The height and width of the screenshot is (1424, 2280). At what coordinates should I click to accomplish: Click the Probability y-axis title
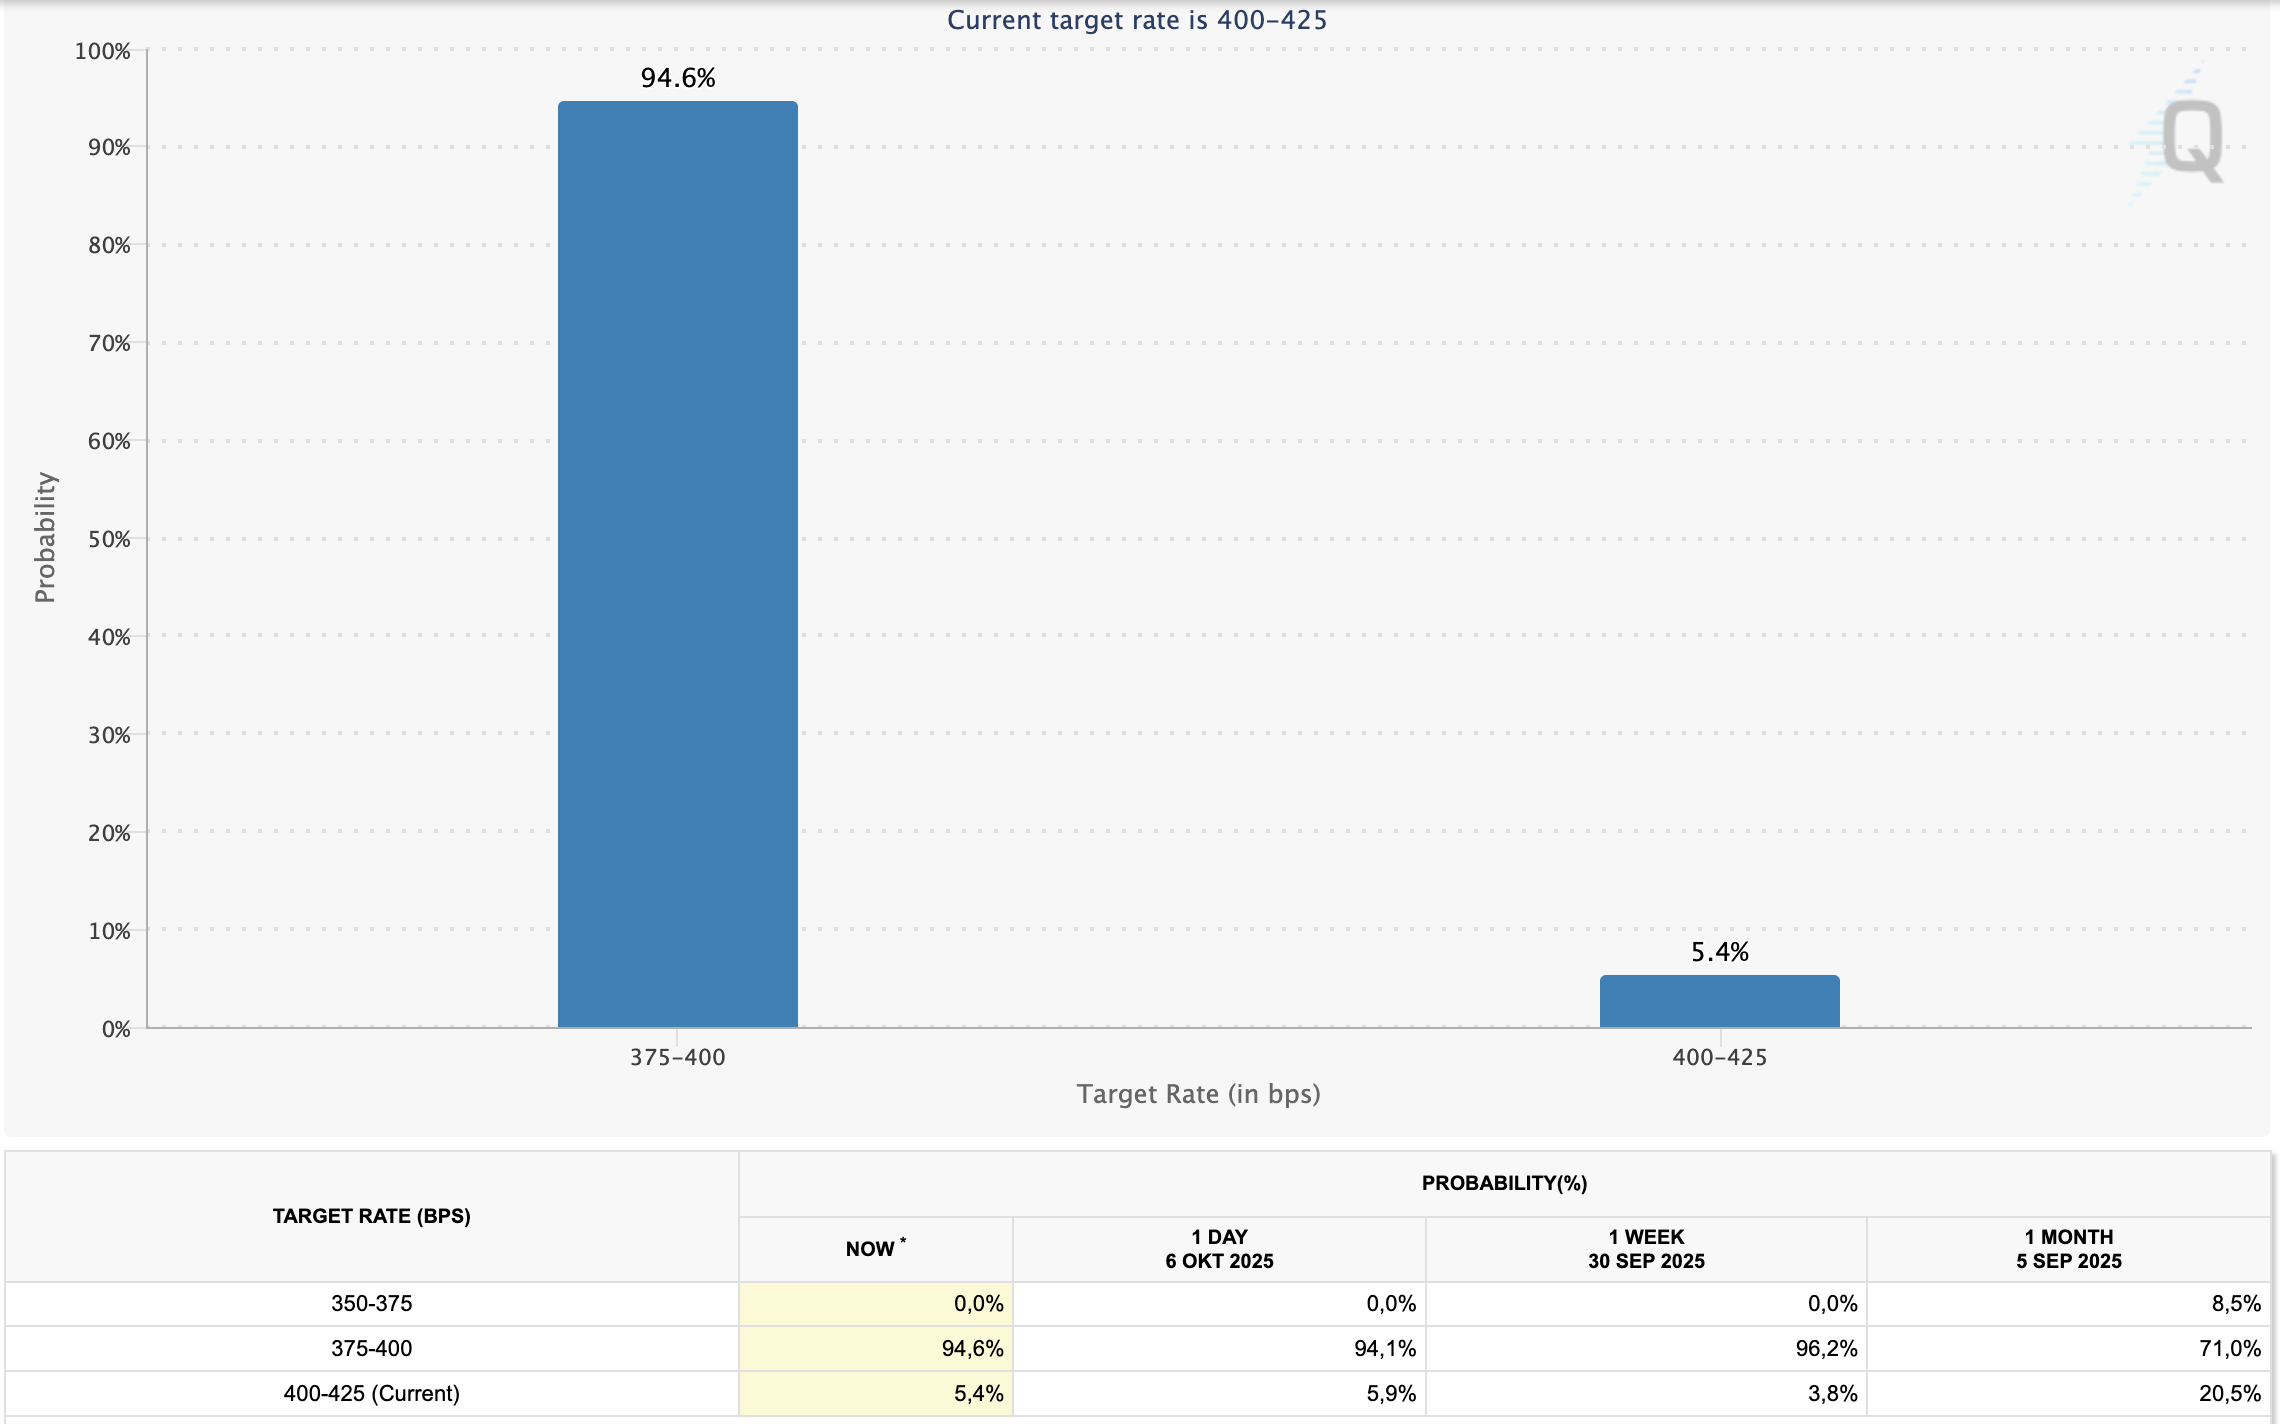(x=45, y=537)
